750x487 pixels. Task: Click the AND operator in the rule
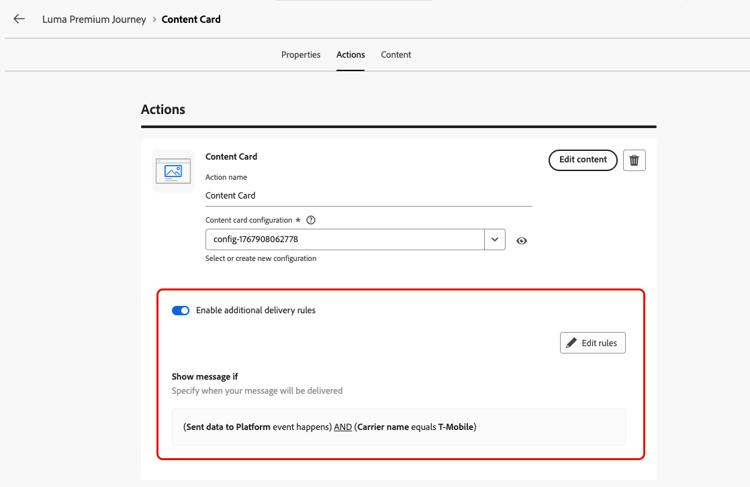(x=343, y=427)
